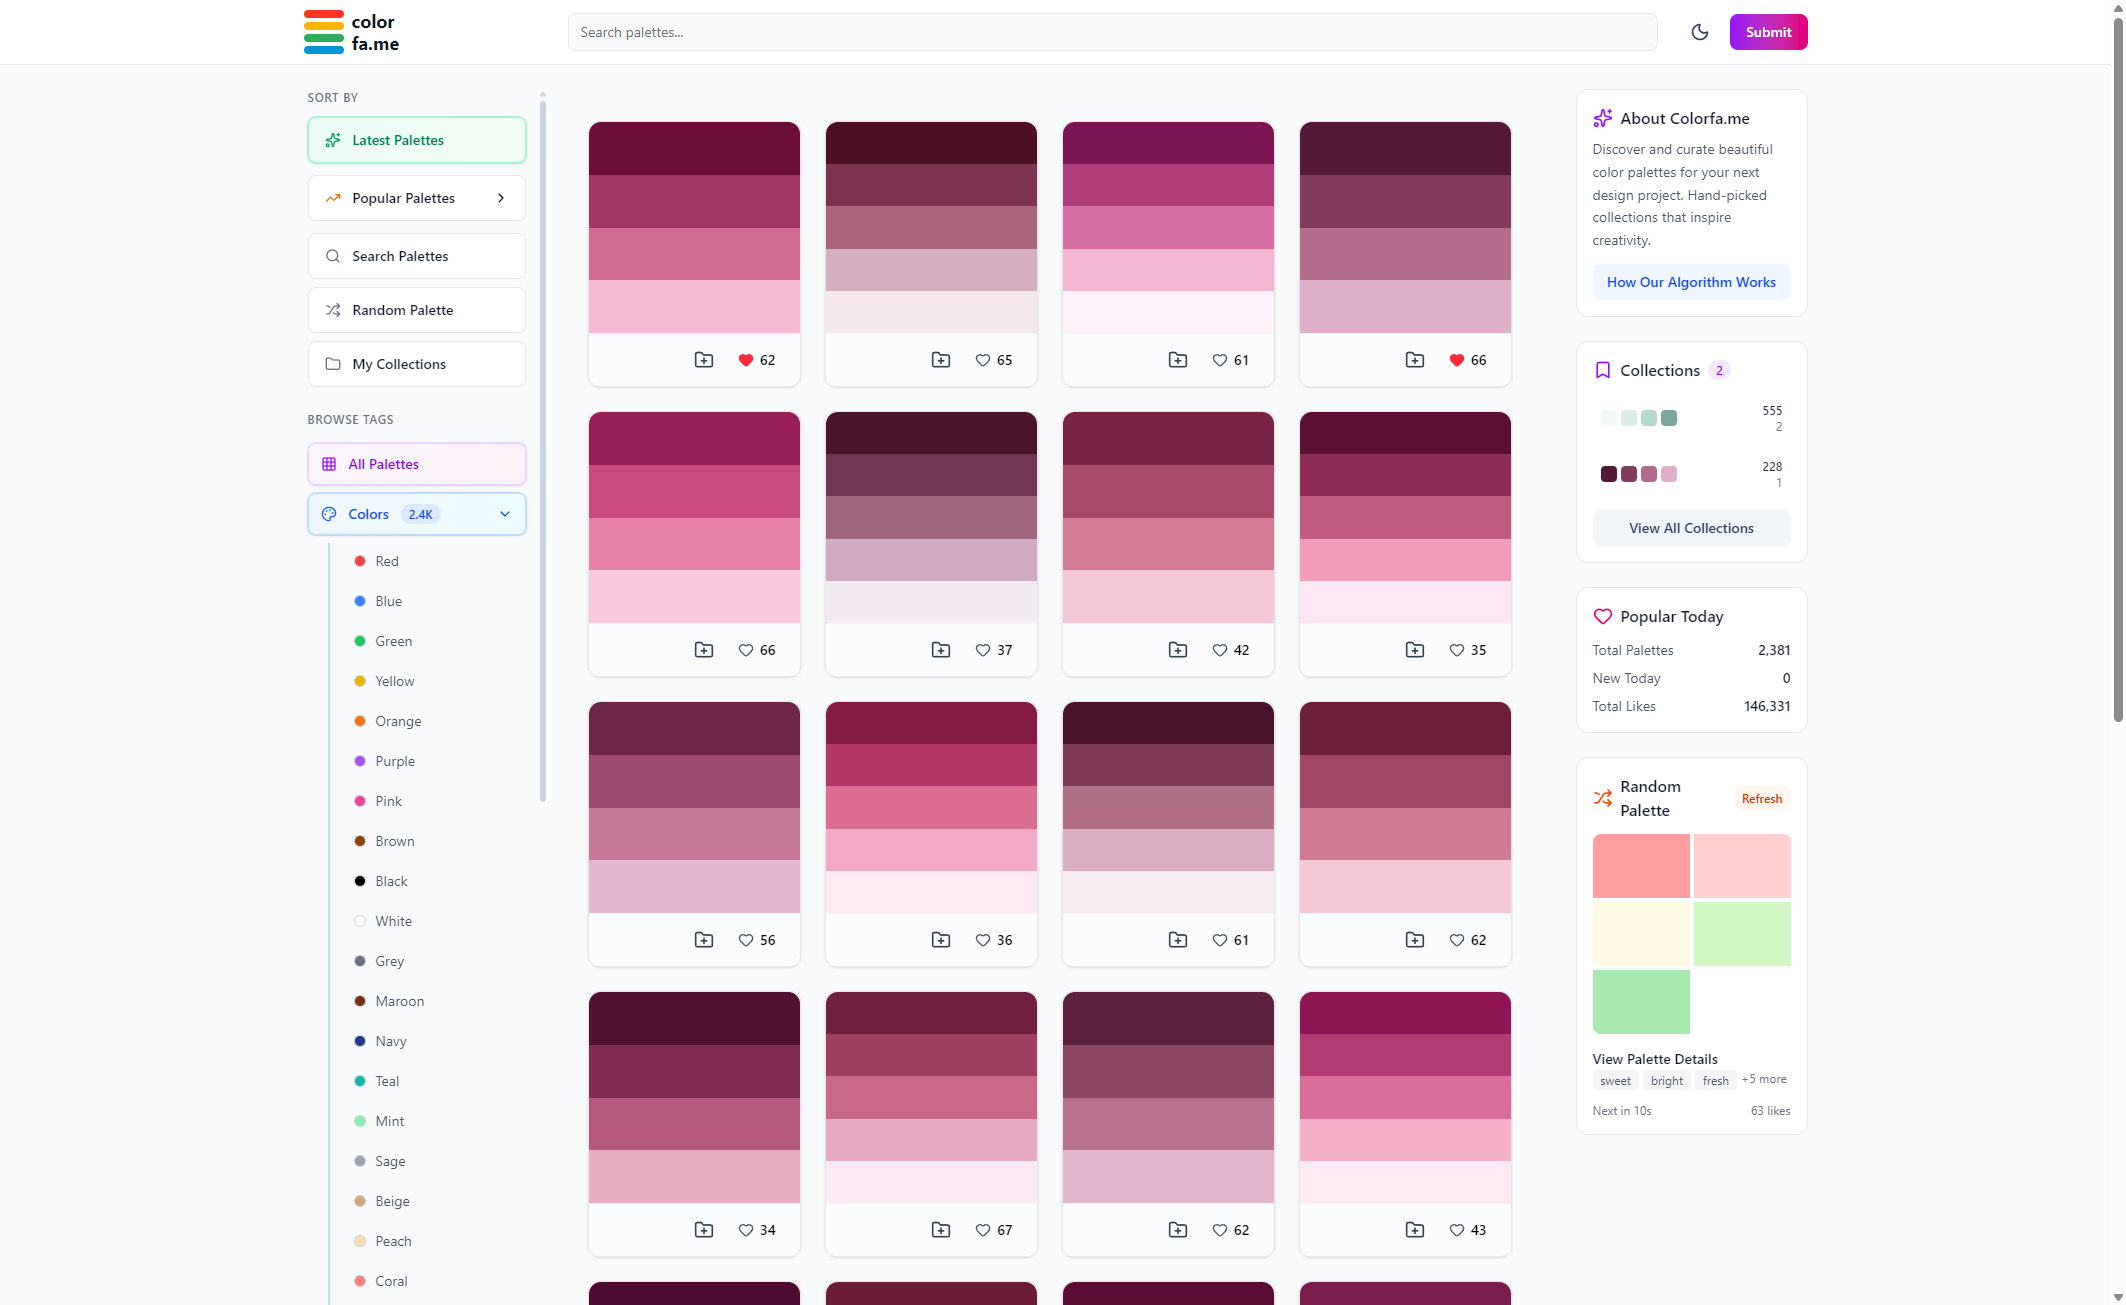Click the Collections bookmark icon in the sidebar panel

point(1603,370)
